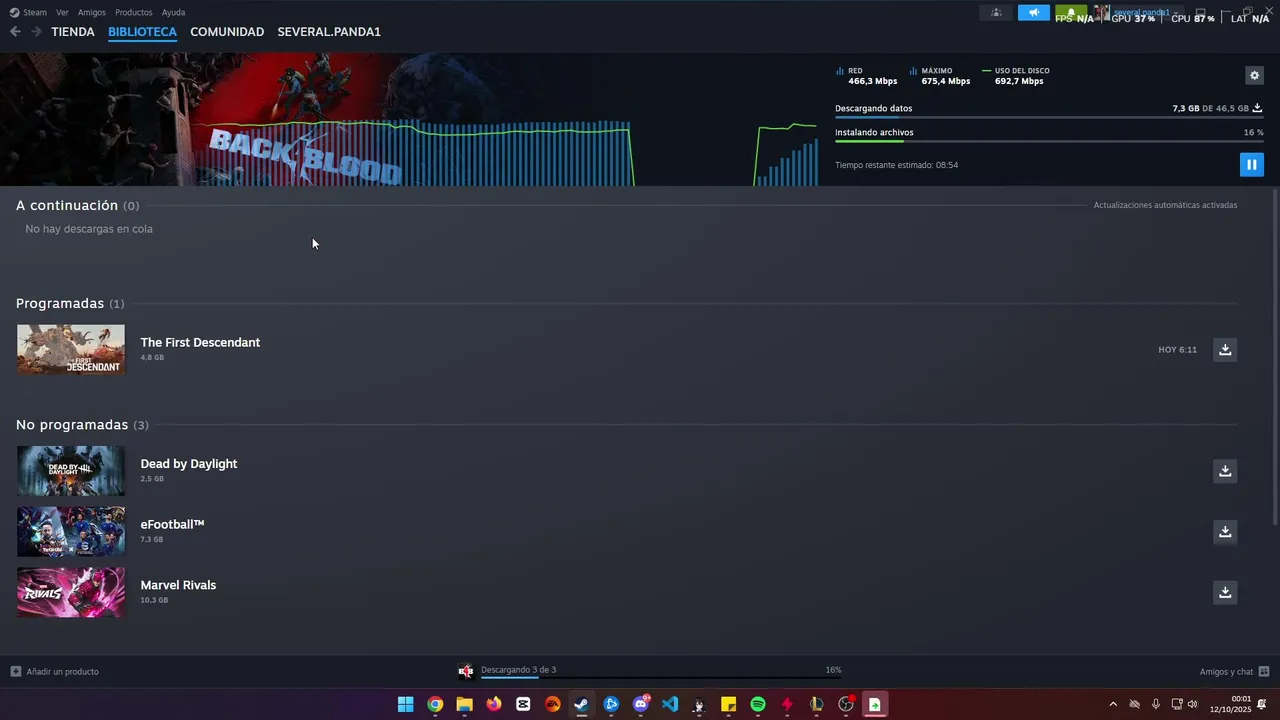The image size is (1280, 720).
Task: Go back with the navigation arrow
Action: pos(15,32)
